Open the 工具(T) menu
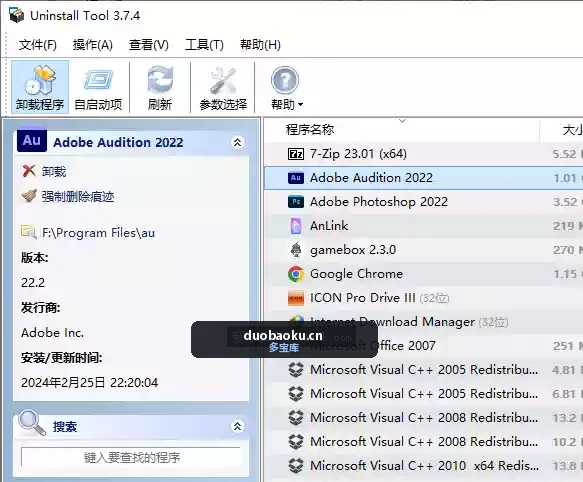This screenshot has height=482, width=583. point(204,45)
